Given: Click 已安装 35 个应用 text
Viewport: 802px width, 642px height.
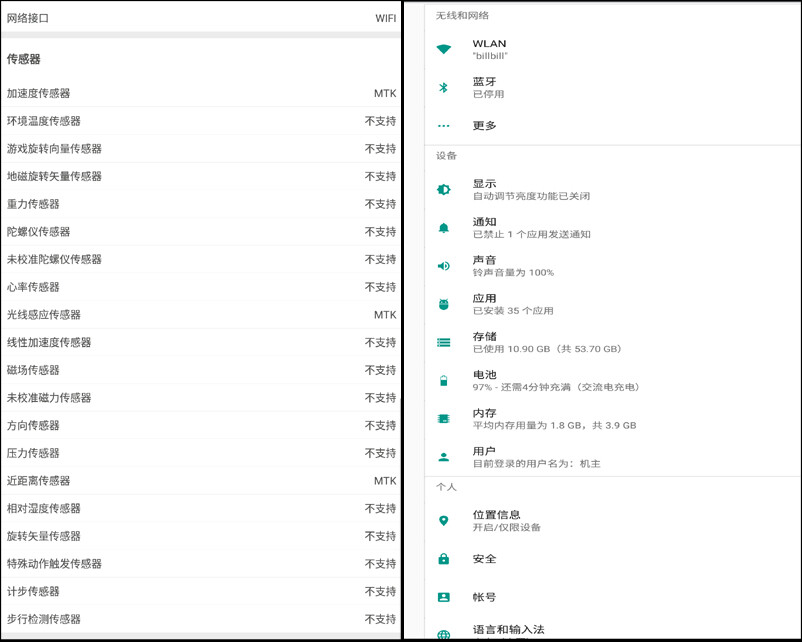Looking at the screenshot, I should click(x=513, y=311).
